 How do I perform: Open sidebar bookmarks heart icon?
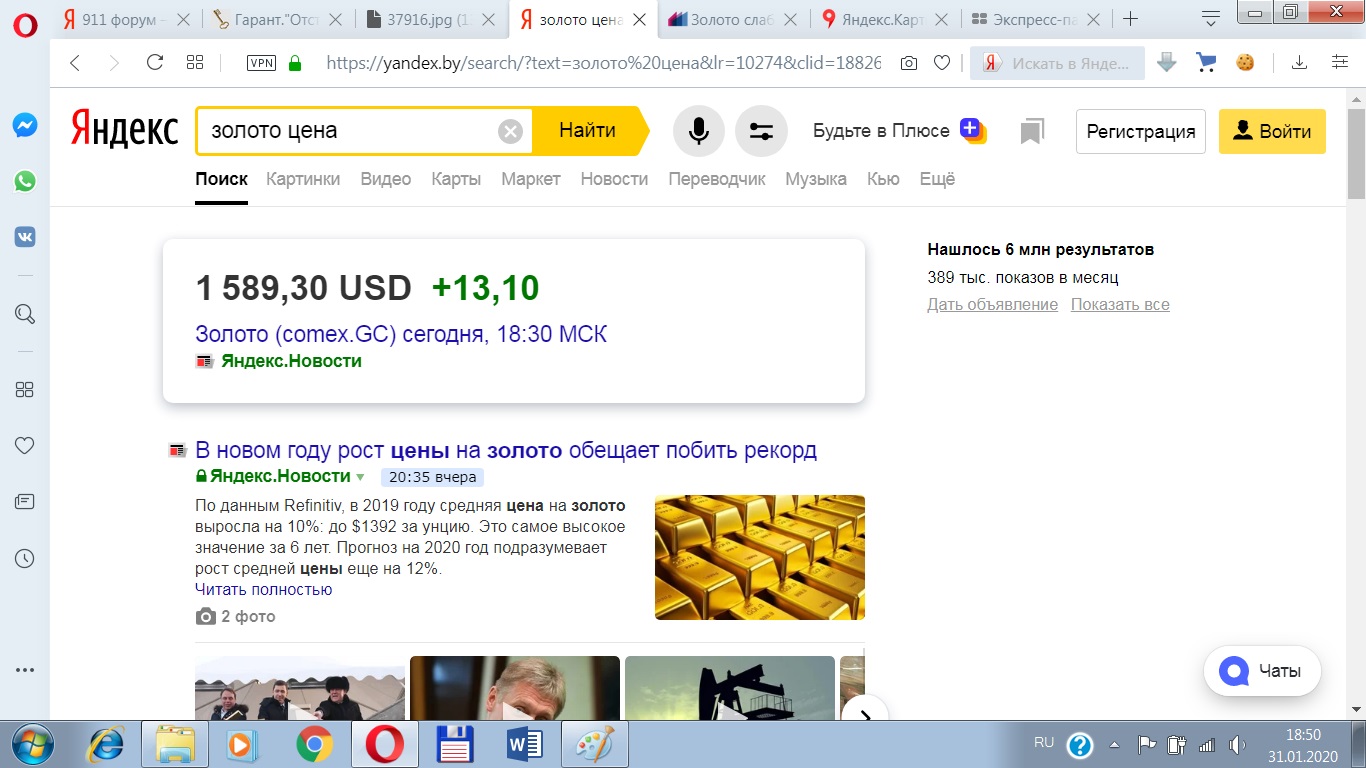tap(25, 446)
